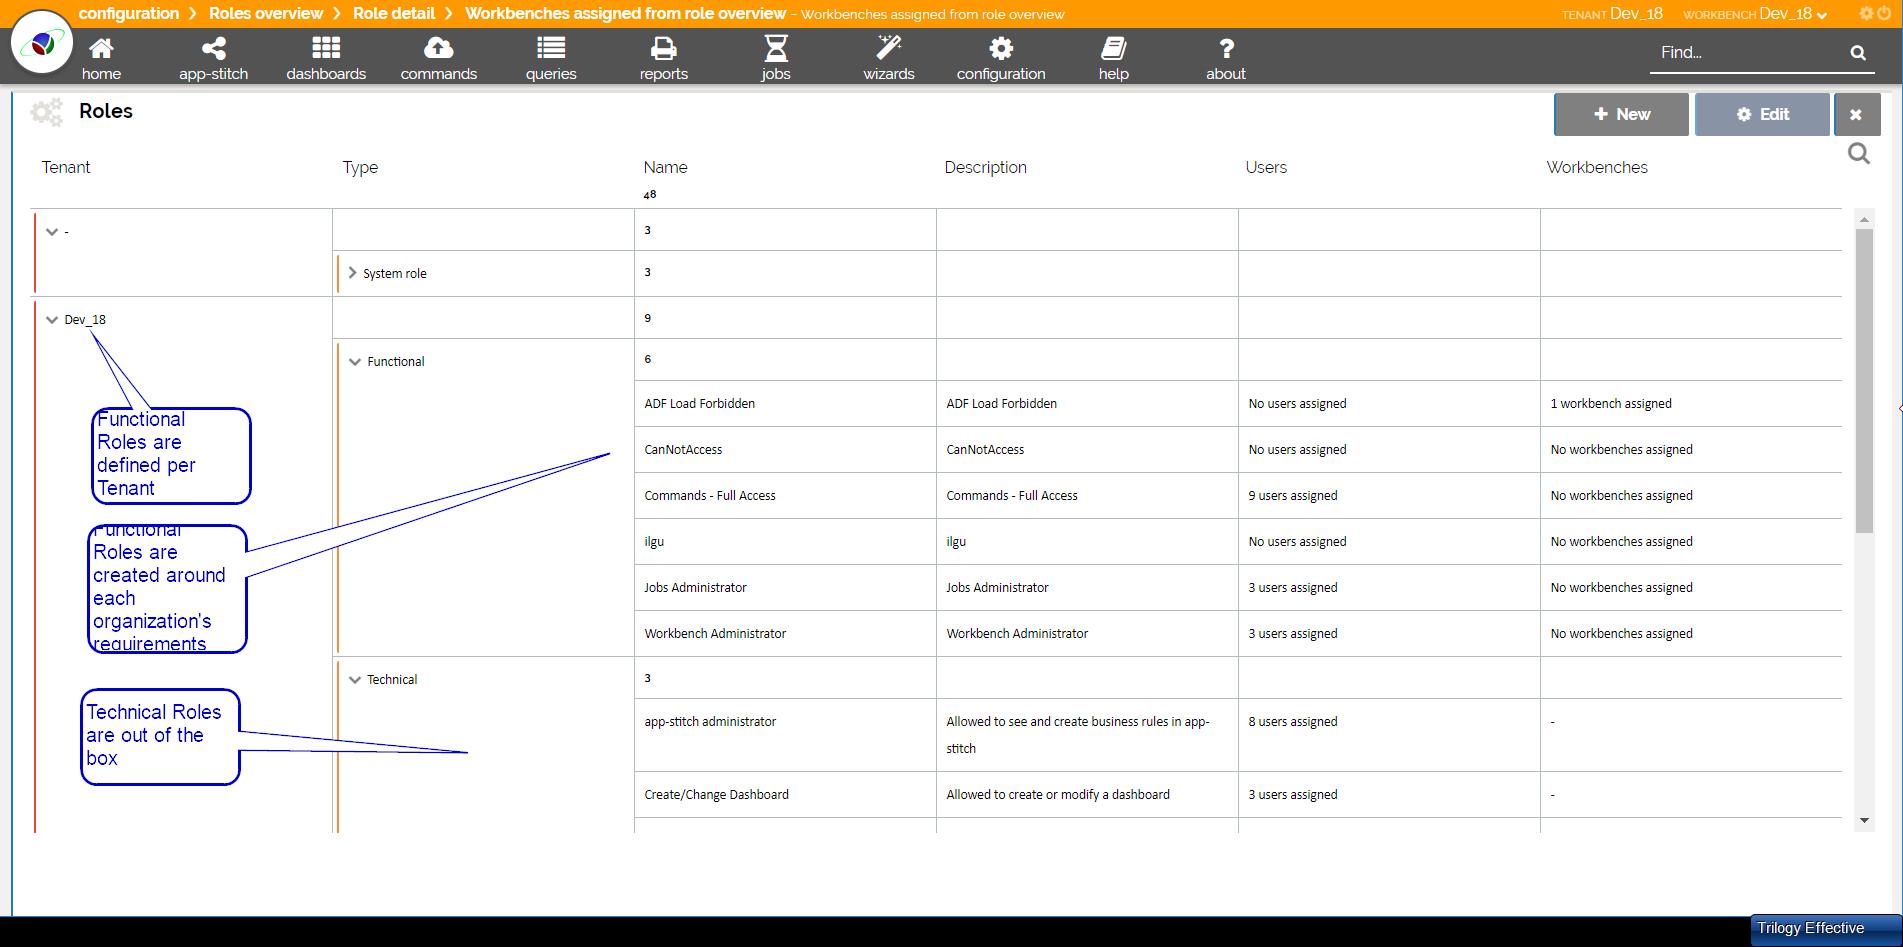Viewport: 1903px width, 947px height.
Task: Open the jobs hourglass icon
Action: point(776,48)
